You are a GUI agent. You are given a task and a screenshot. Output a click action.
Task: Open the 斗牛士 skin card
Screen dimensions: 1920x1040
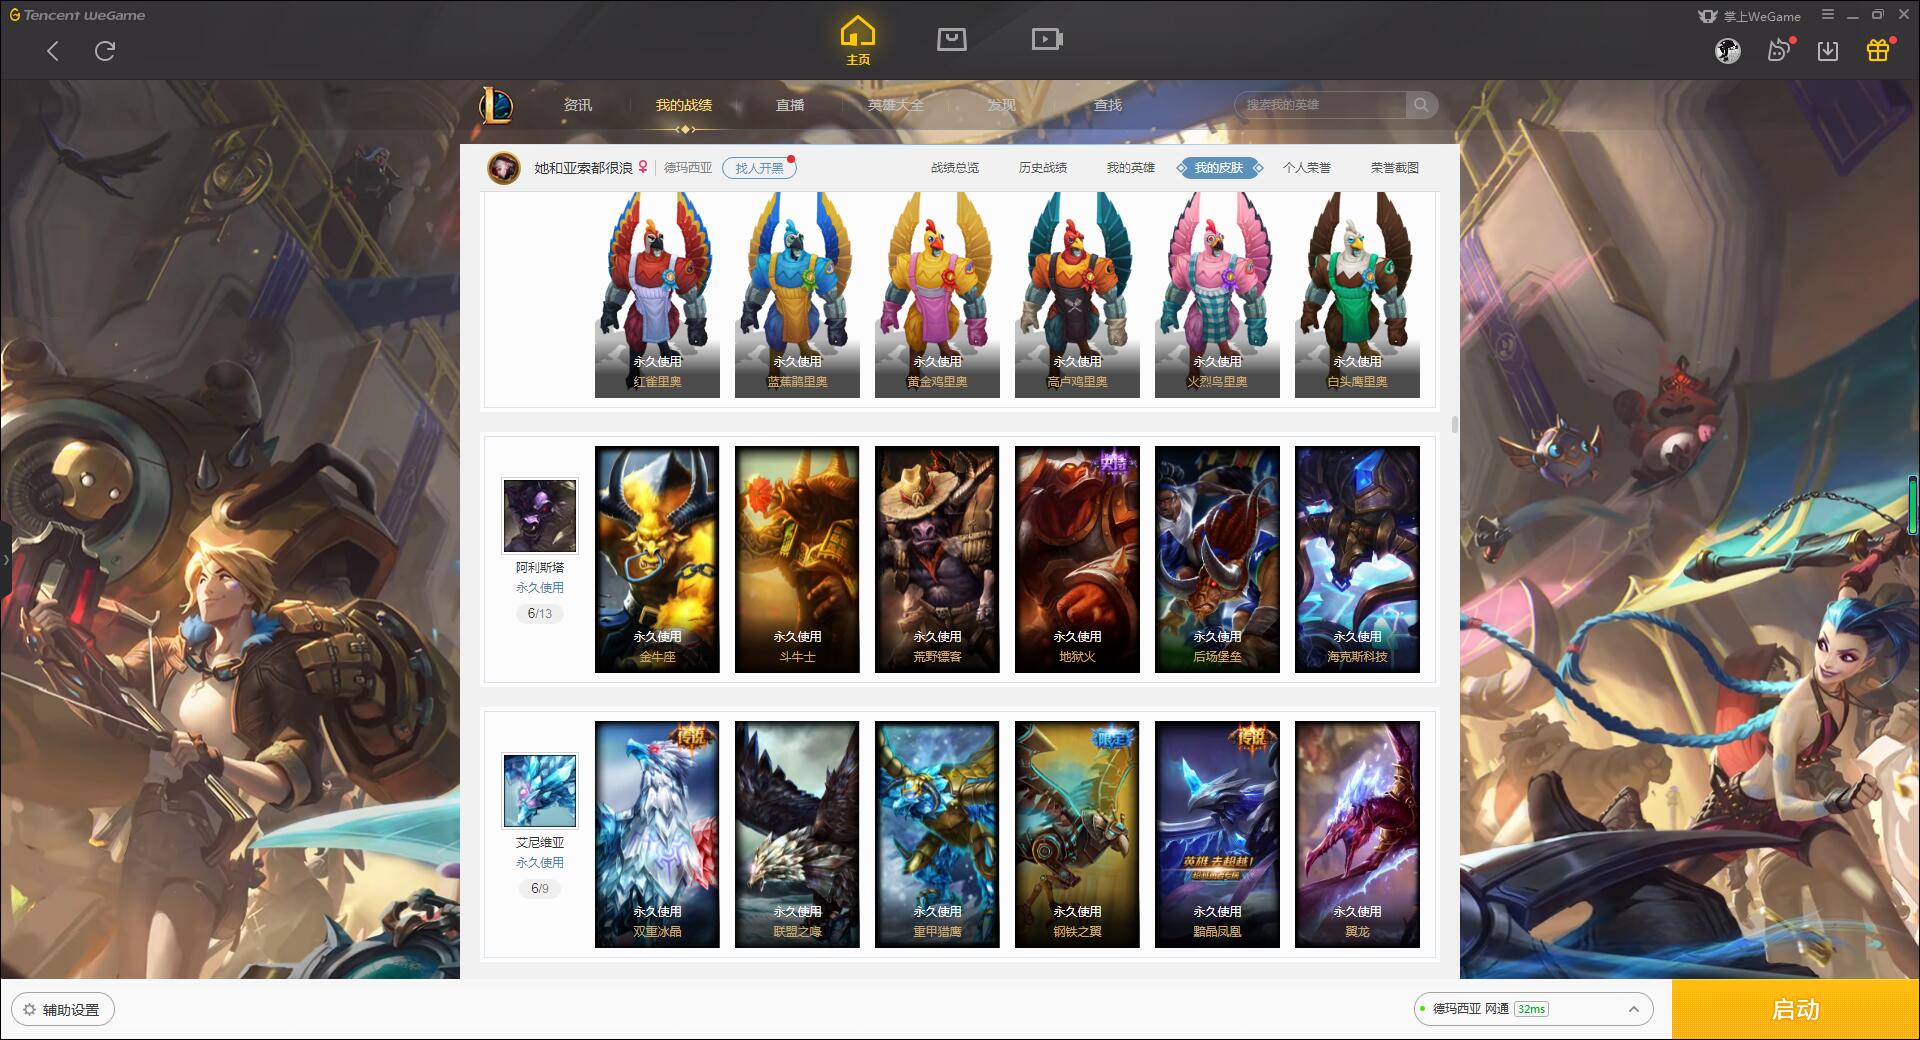point(797,559)
